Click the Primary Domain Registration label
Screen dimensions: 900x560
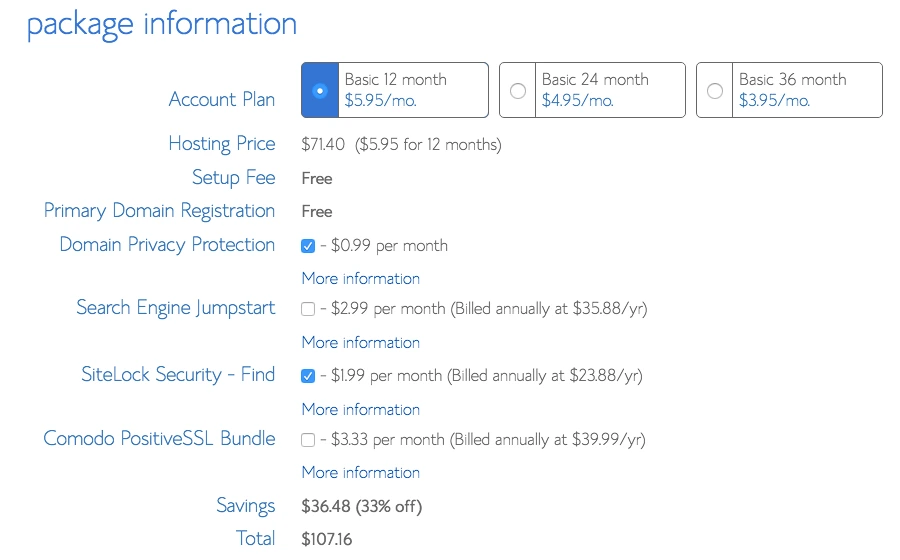pos(159,211)
